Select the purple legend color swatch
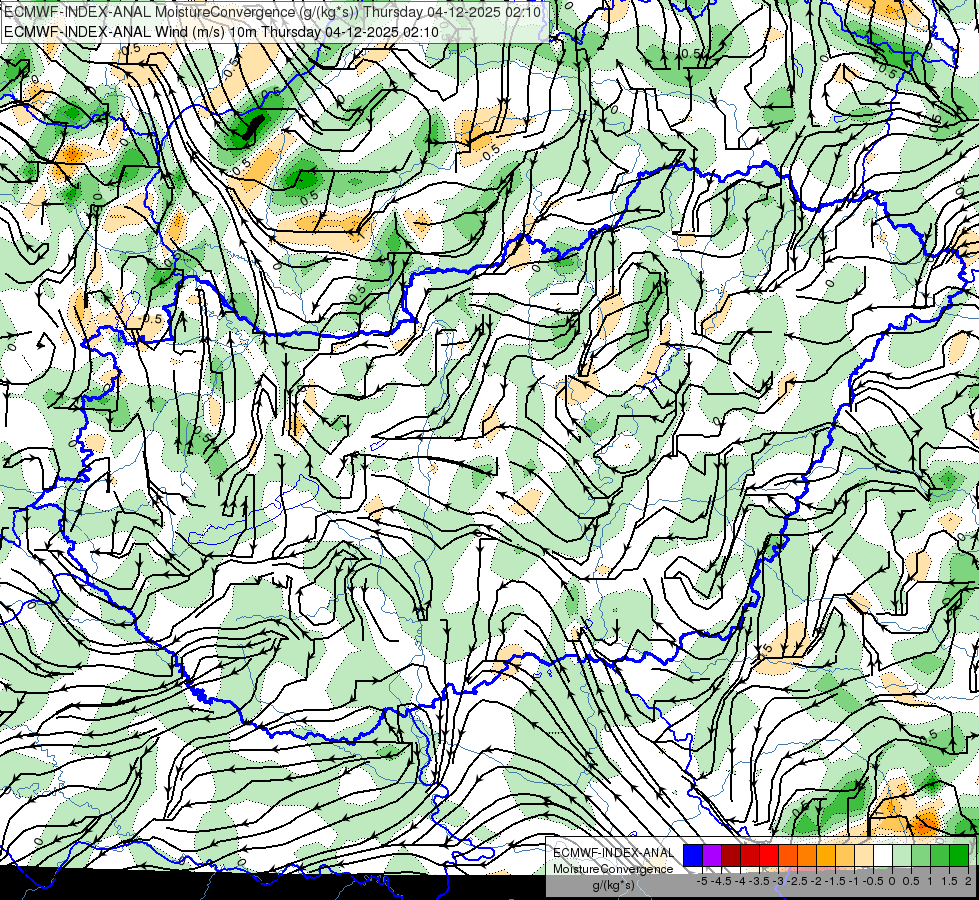979x900 pixels. (712, 856)
